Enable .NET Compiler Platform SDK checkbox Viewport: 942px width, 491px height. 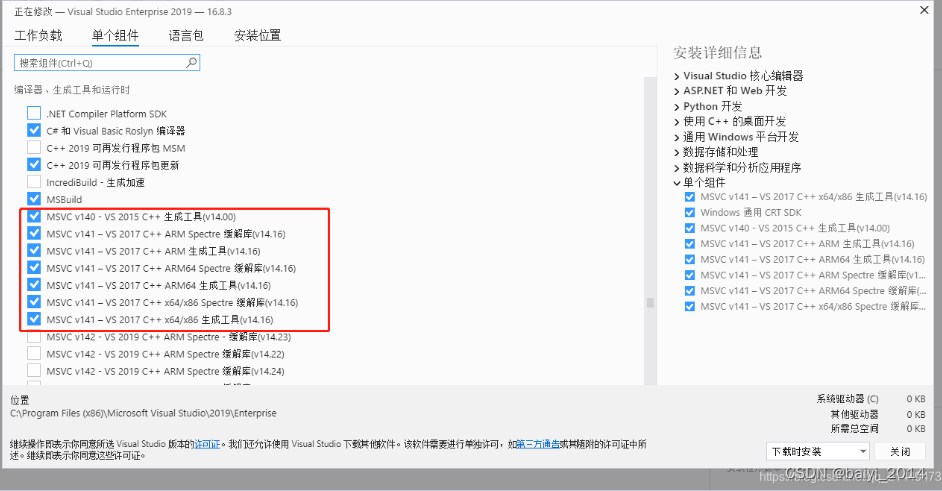[34, 113]
